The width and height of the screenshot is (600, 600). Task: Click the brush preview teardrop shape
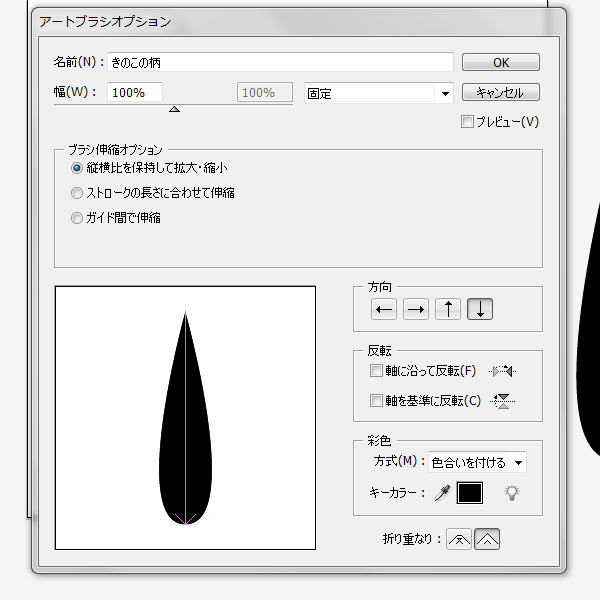click(x=185, y=418)
